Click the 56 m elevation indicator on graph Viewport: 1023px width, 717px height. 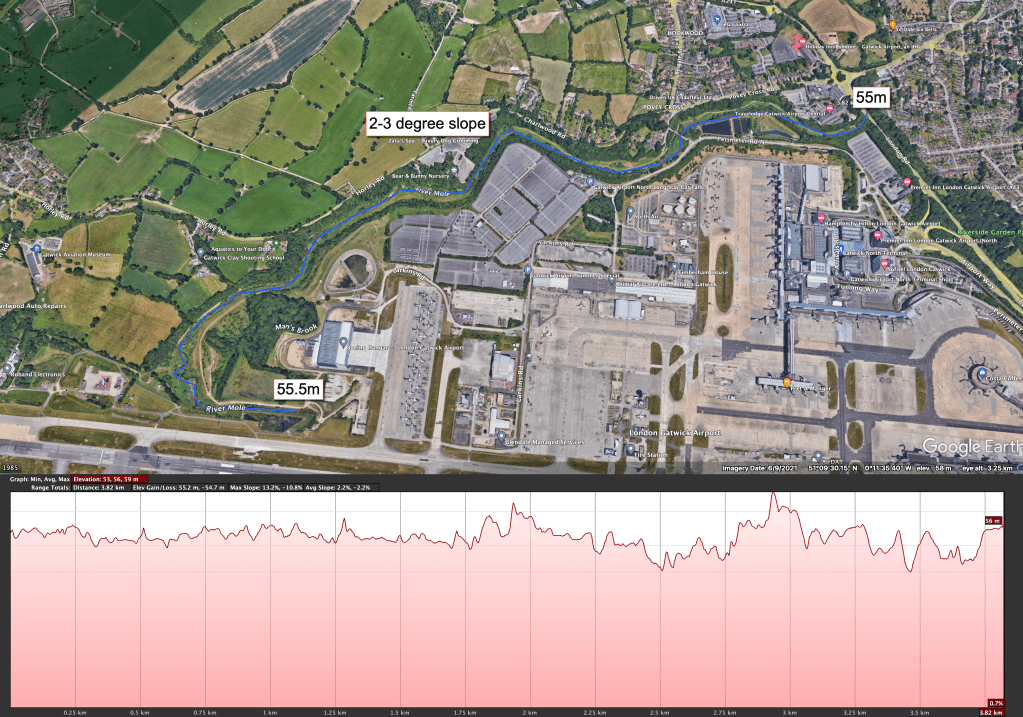coord(993,521)
